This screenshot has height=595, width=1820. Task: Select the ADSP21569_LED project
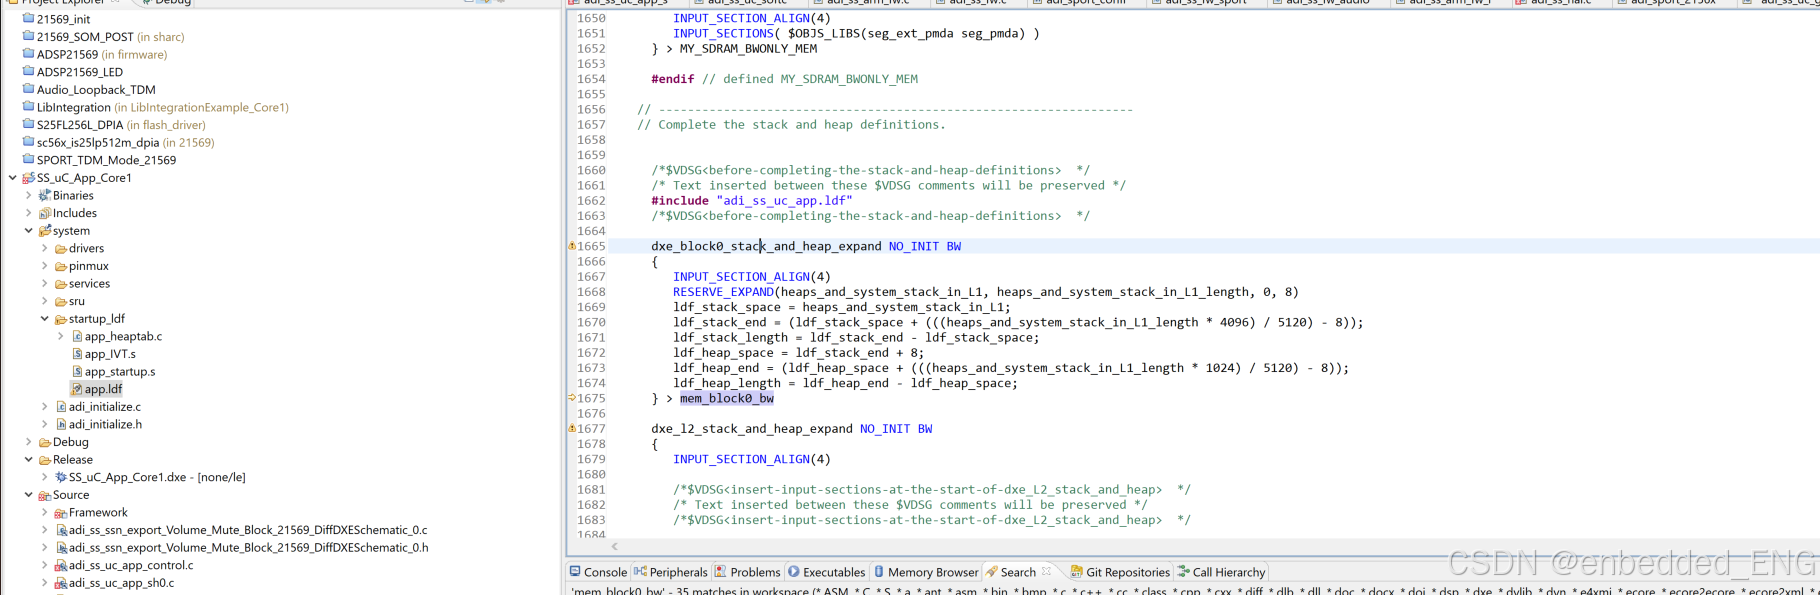(72, 72)
